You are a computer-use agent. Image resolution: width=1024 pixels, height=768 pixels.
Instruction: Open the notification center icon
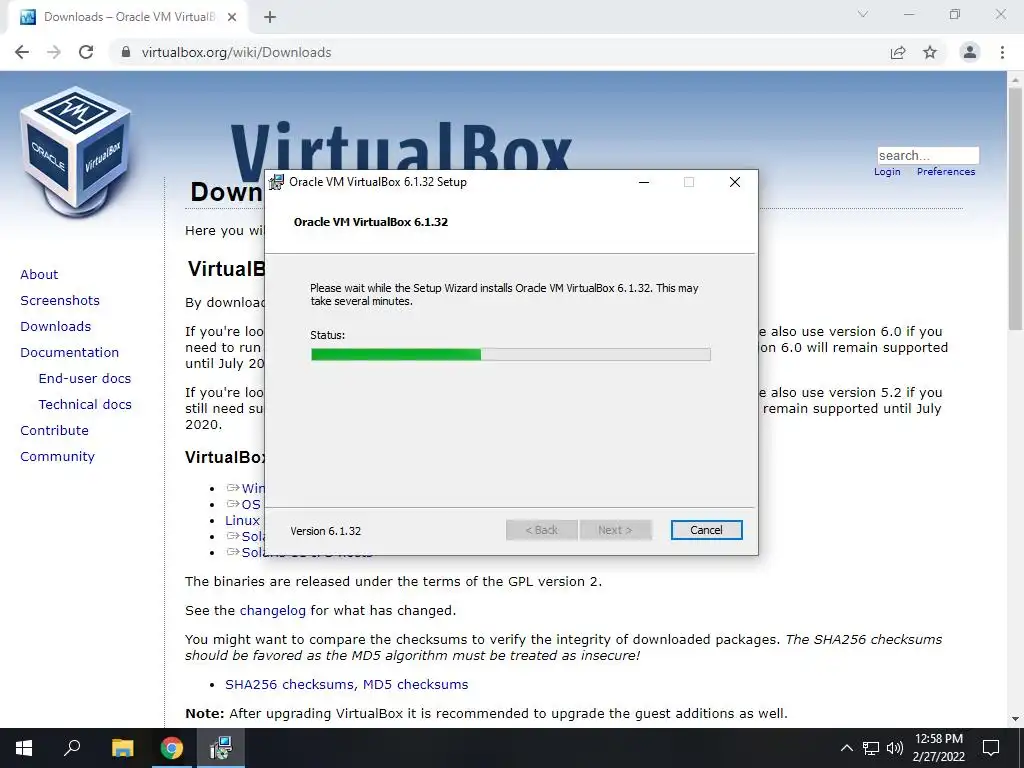tap(991, 748)
